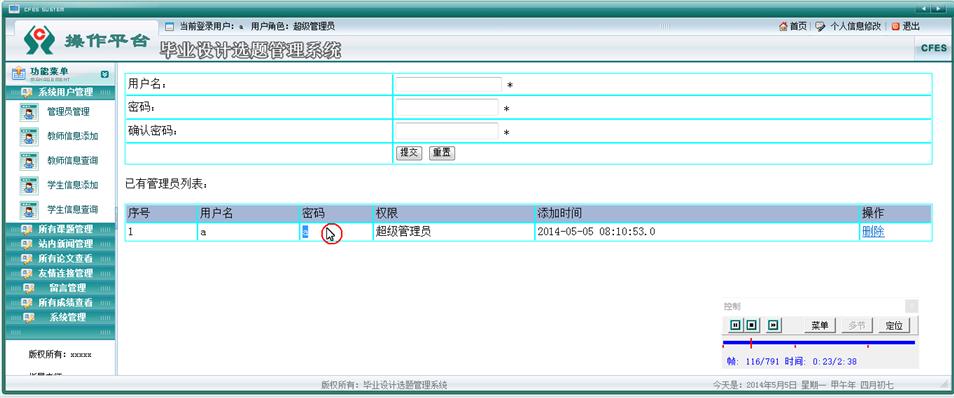Open 管理员管理 from the sidebar
The image size is (954, 398).
pyautogui.click(x=68, y=112)
